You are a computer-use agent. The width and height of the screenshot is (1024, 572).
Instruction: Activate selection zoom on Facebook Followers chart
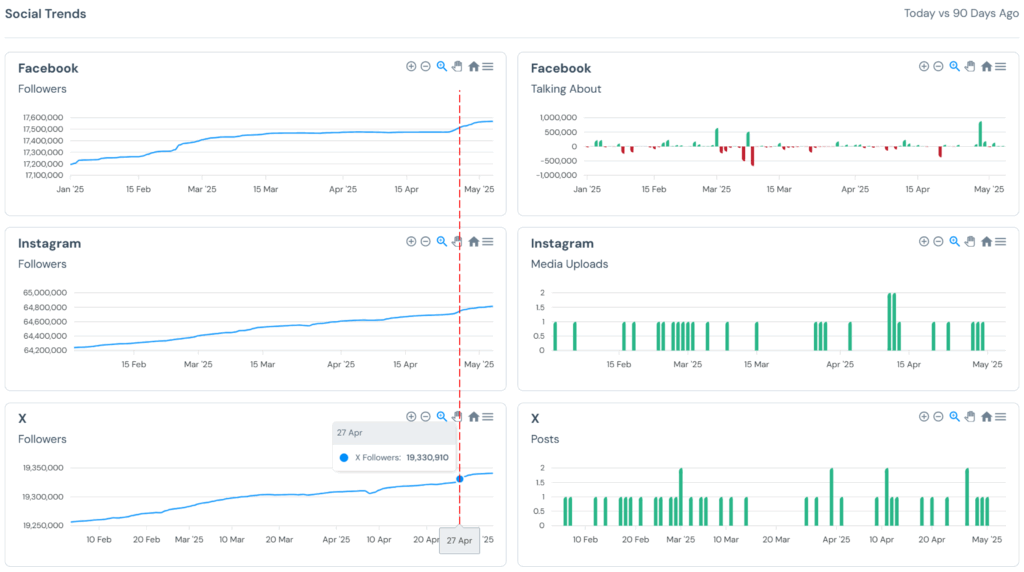pyautogui.click(x=442, y=67)
